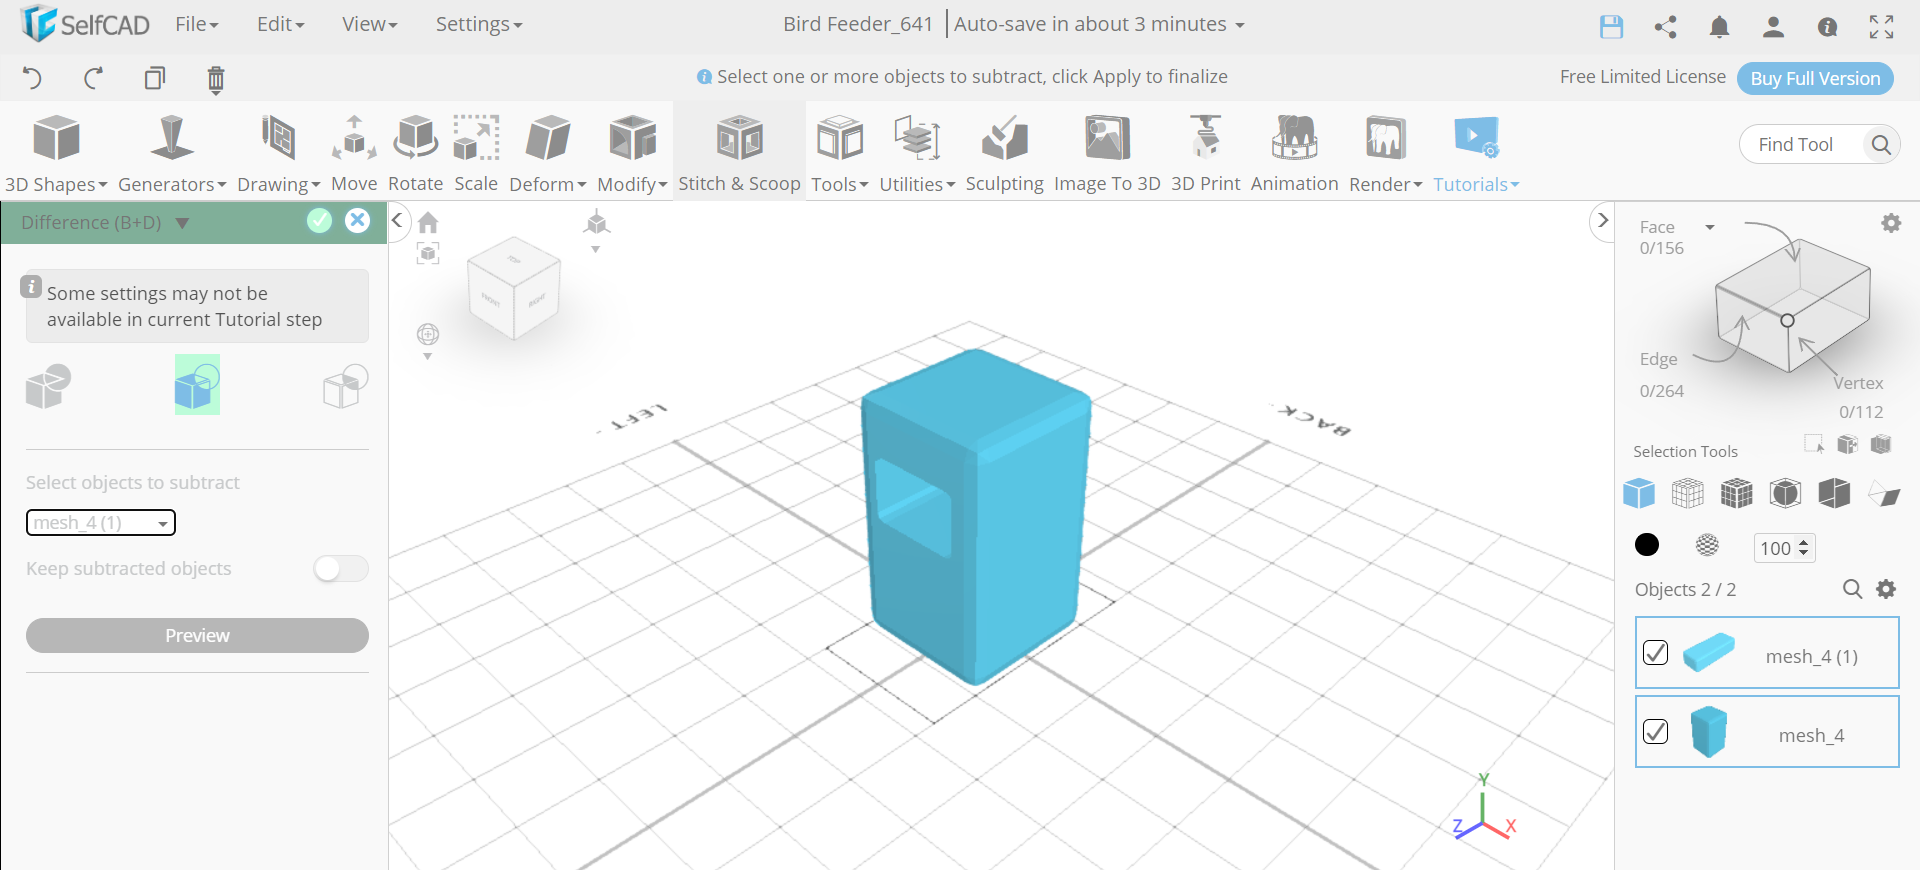Select the Intersection boolean operation icon
Image resolution: width=1920 pixels, height=870 pixels.
coord(345,386)
